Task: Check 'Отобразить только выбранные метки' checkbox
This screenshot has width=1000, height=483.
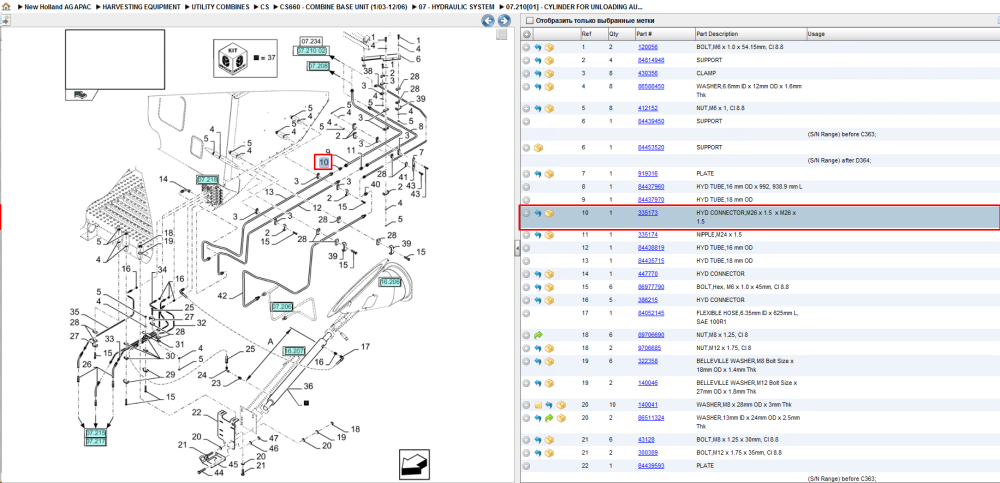Action: click(x=529, y=21)
